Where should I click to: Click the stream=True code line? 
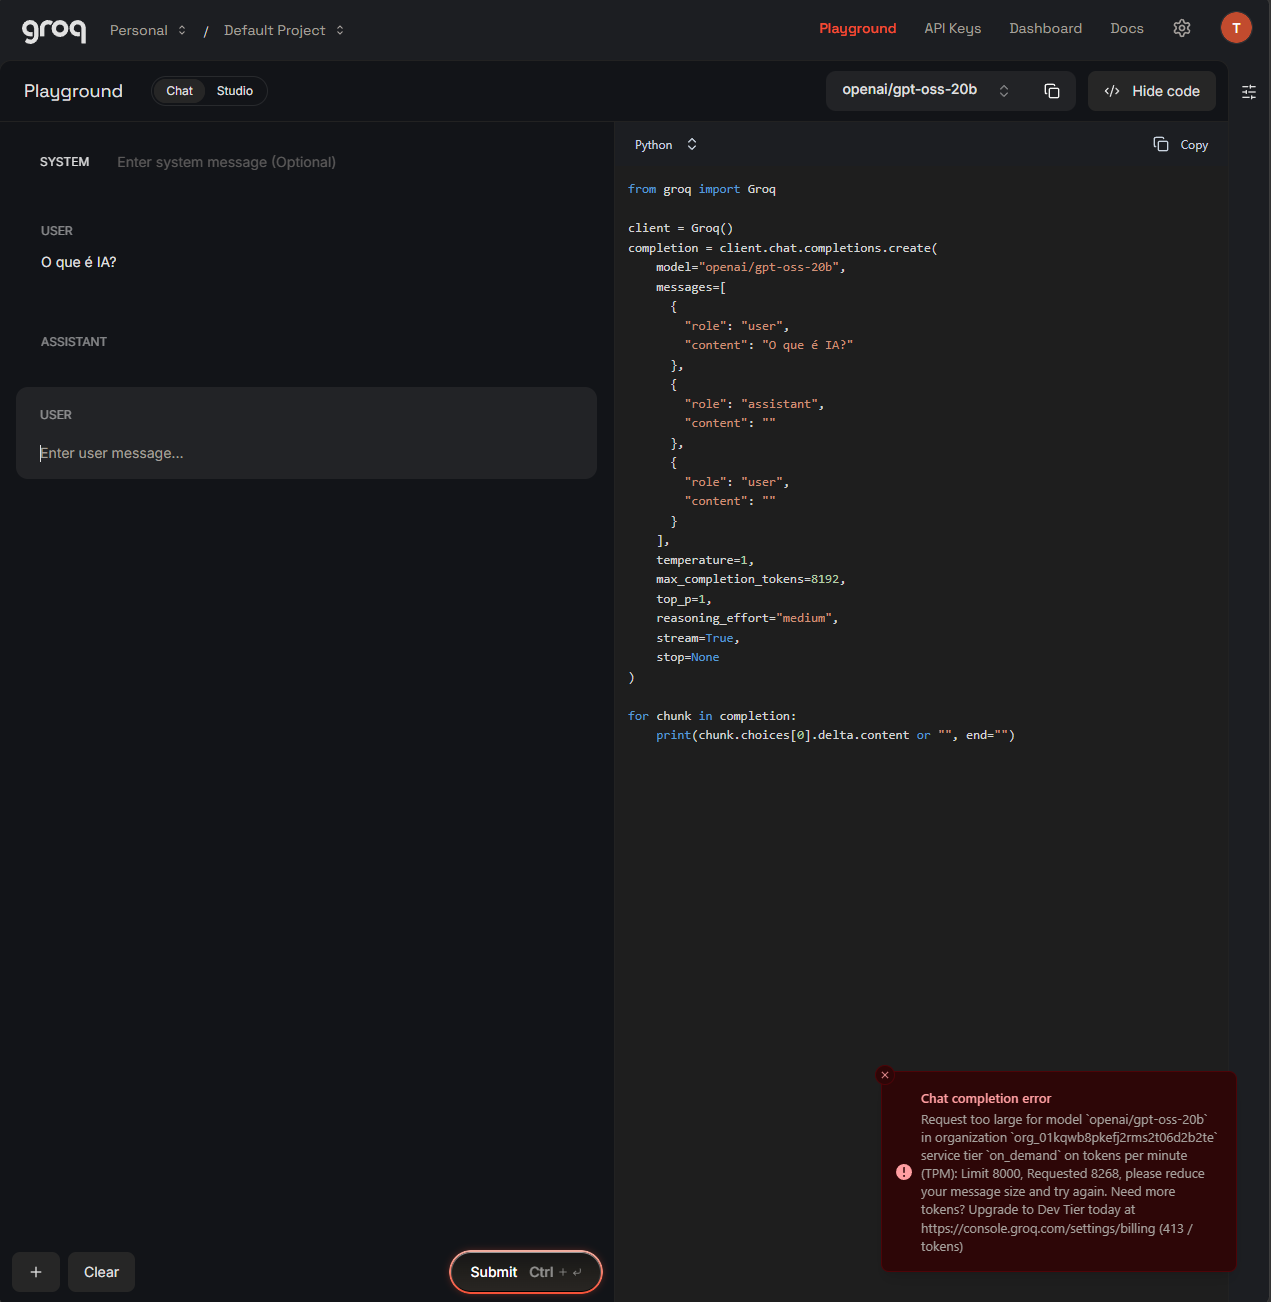(x=698, y=638)
